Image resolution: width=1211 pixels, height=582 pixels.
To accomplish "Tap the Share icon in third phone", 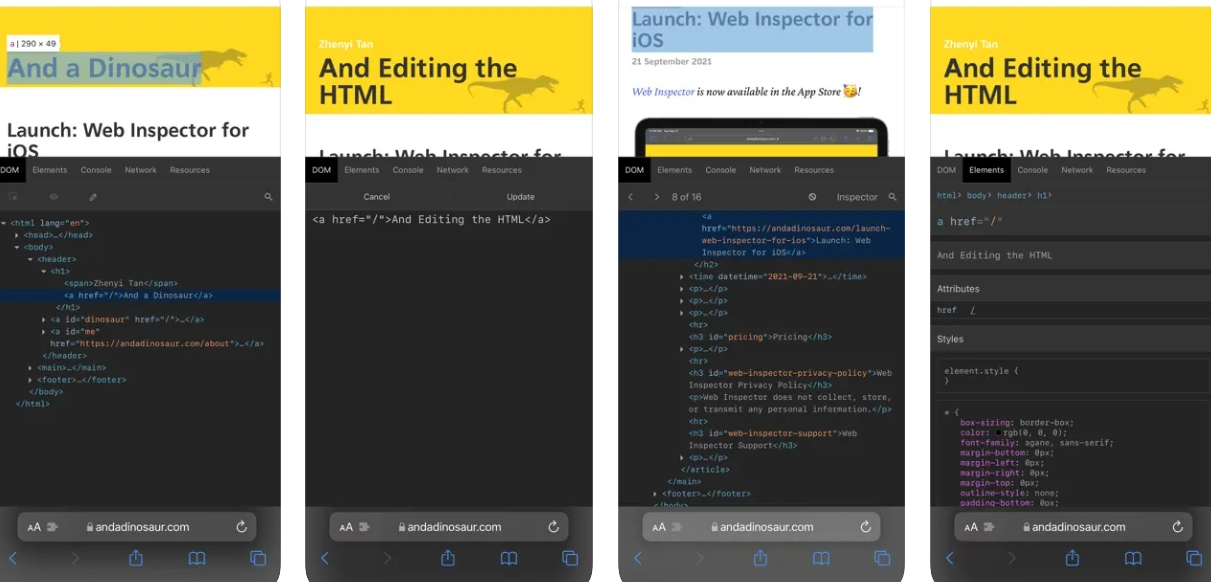I will point(760,558).
